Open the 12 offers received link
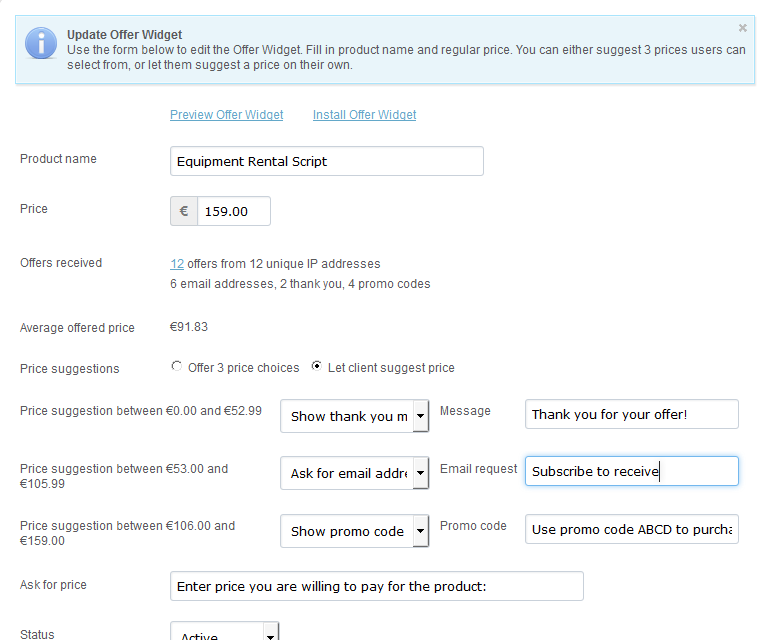Viewport: 760px width, 640px height. click(177, 264)
